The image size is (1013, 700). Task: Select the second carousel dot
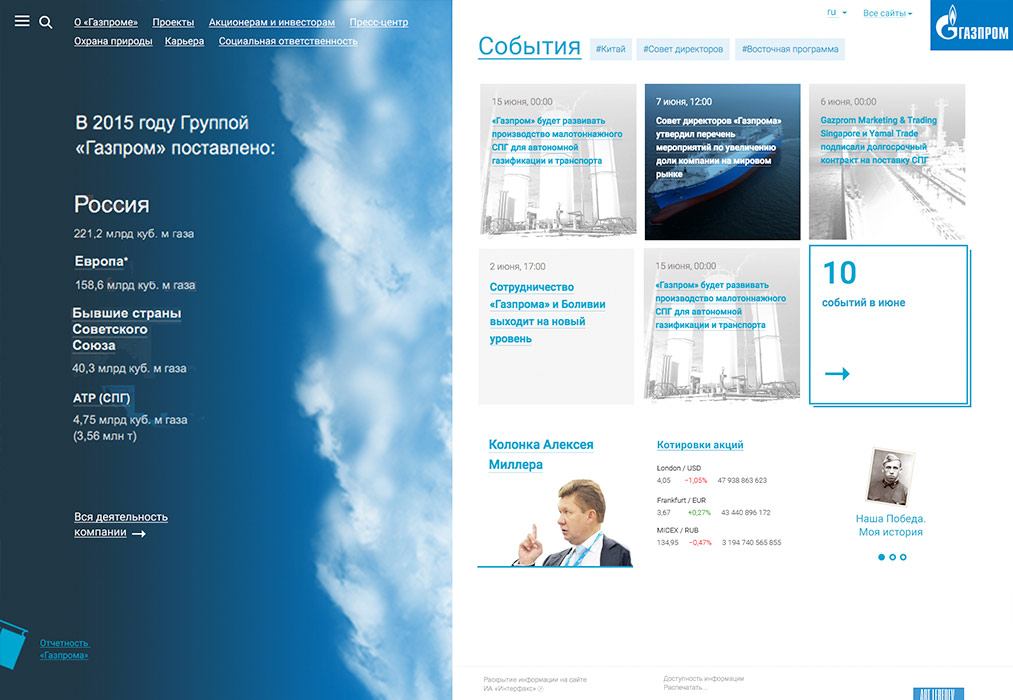tap(892, 557)
